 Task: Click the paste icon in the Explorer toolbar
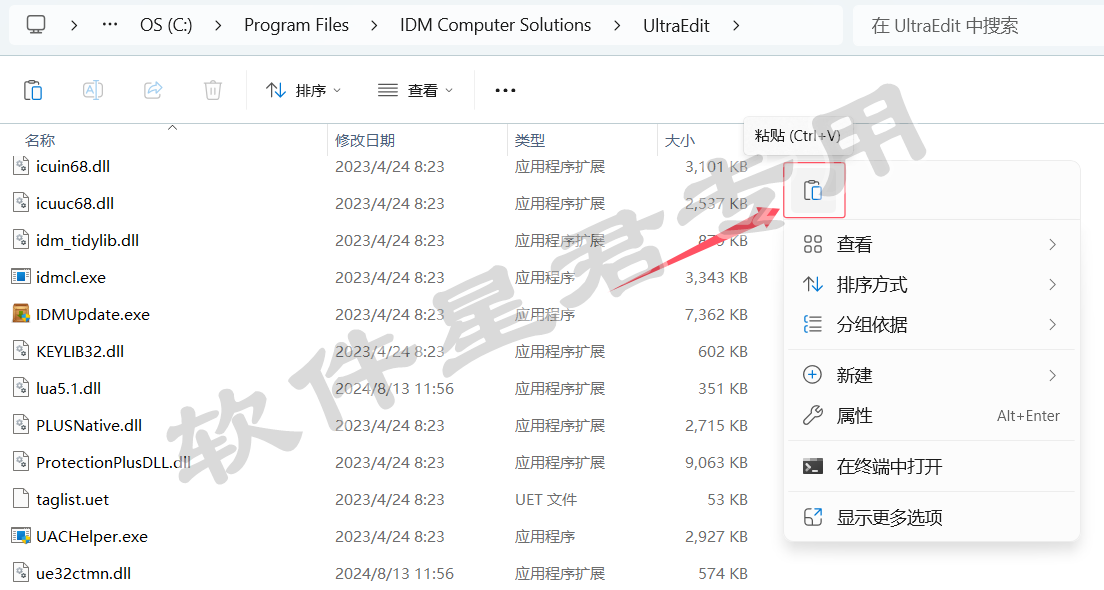(33, 90)
